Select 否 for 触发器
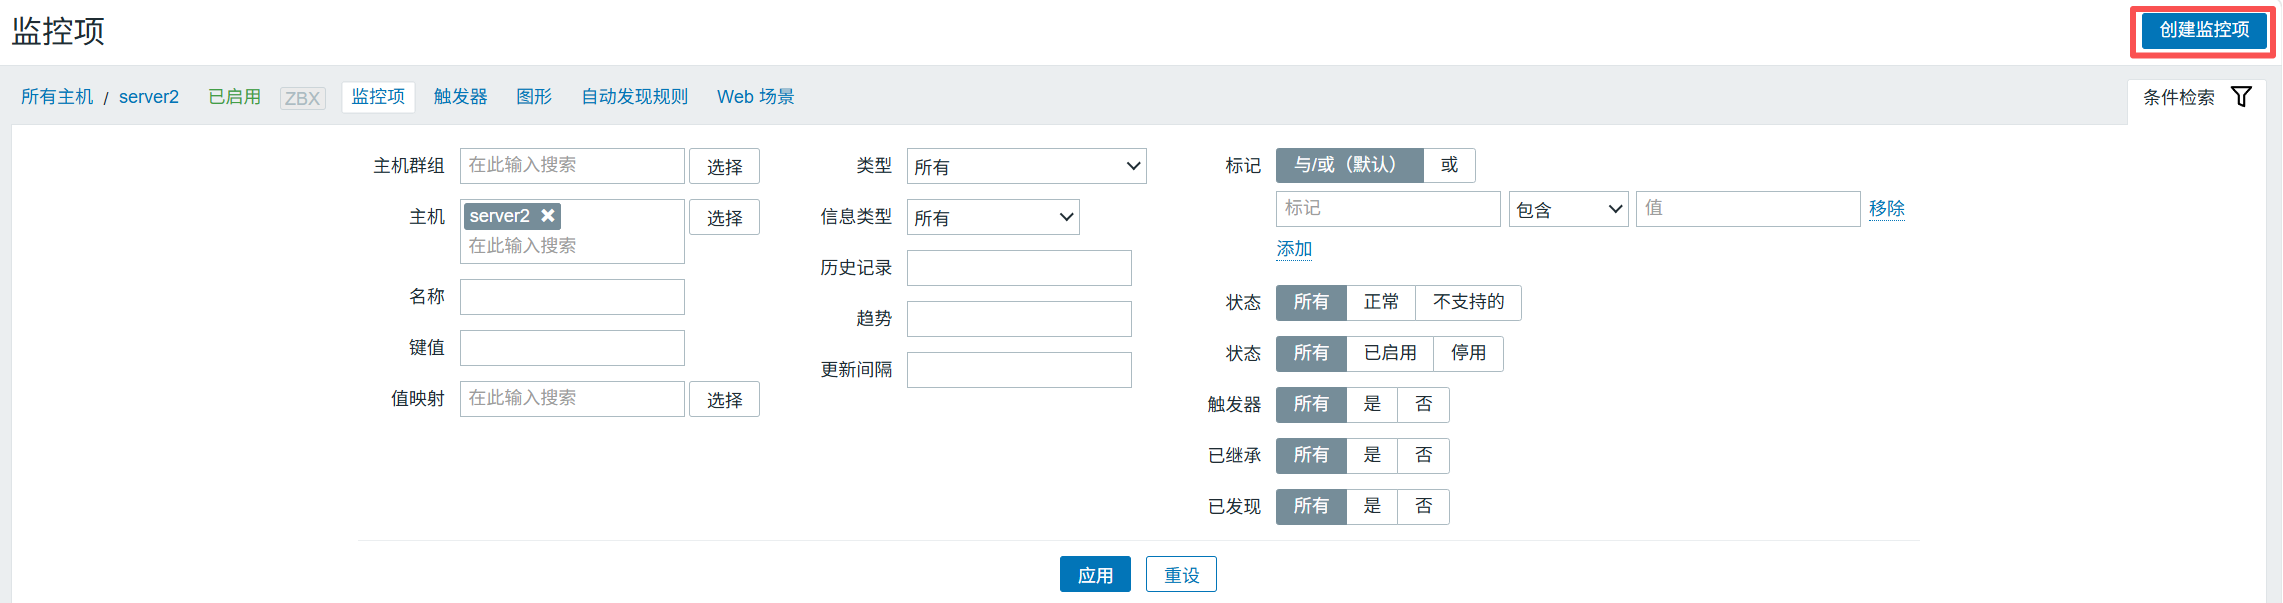Image resolution: width=2283 pixels, height=603 pixels. click(1423, 404)
